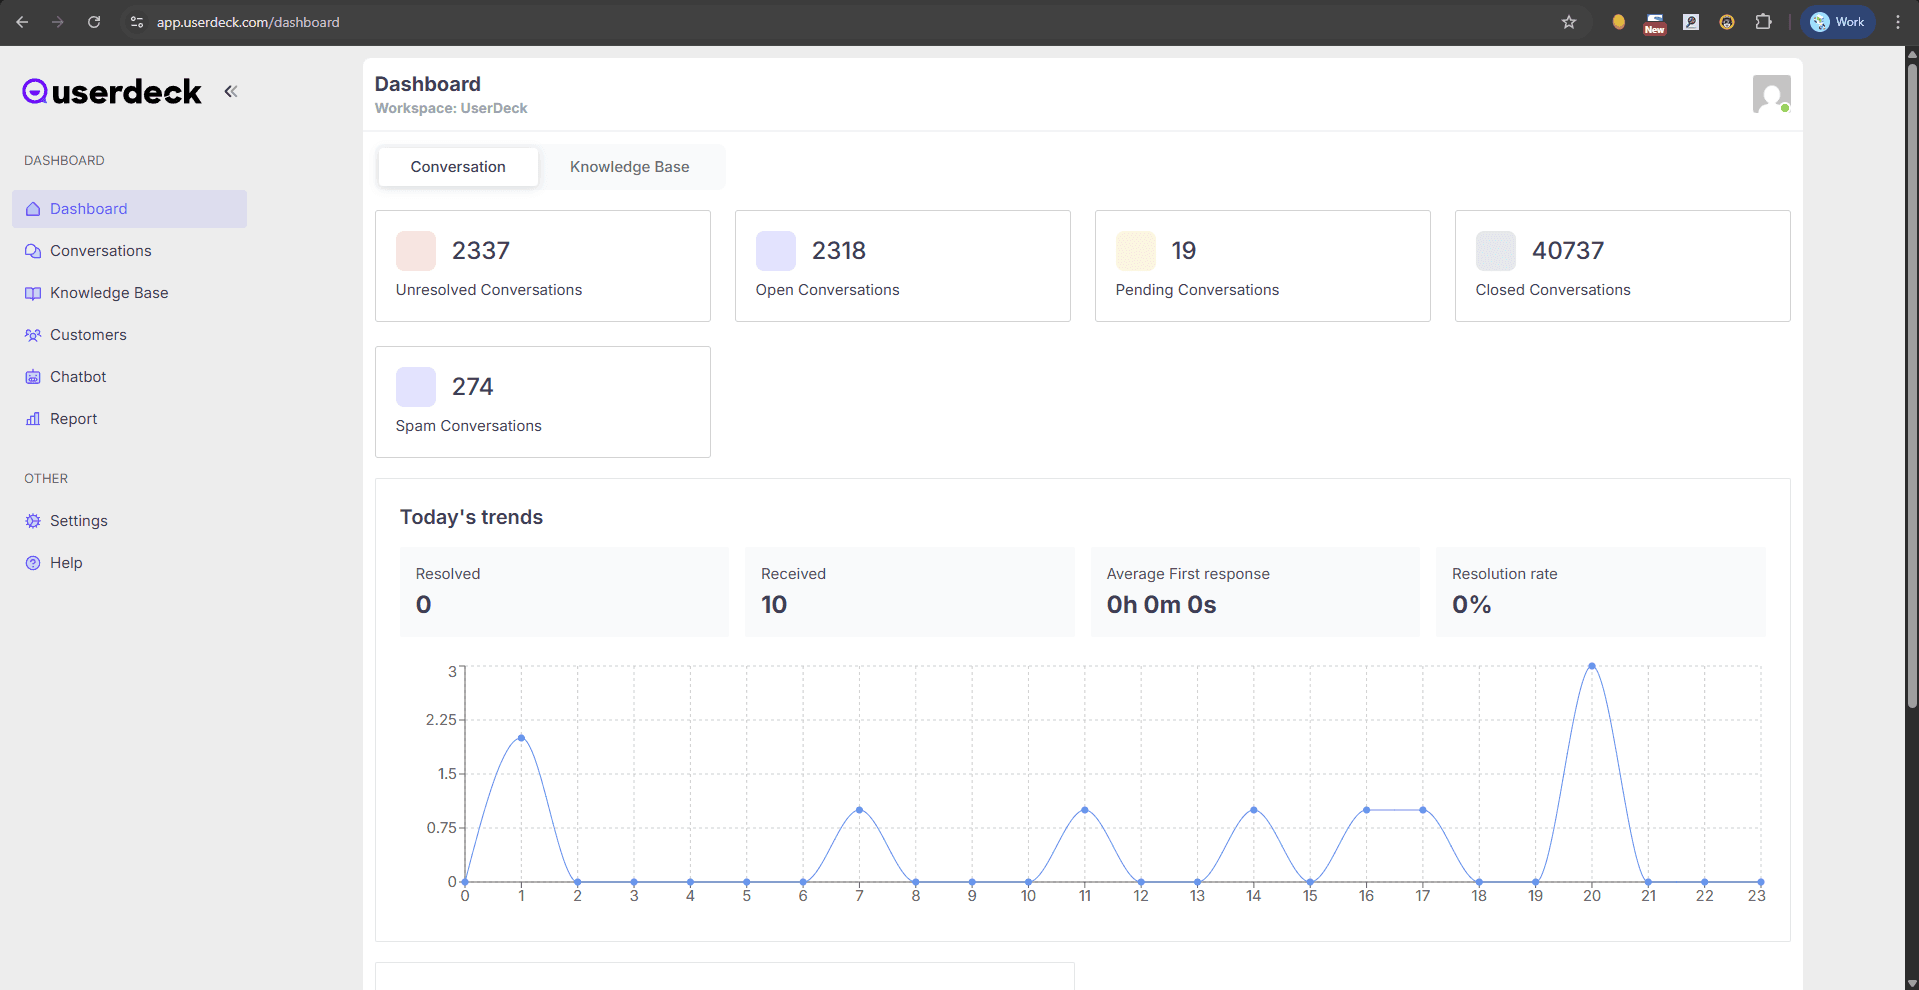Open Report via bar chart icon
Screen dimensions: 1919x990
click(33, 419)
